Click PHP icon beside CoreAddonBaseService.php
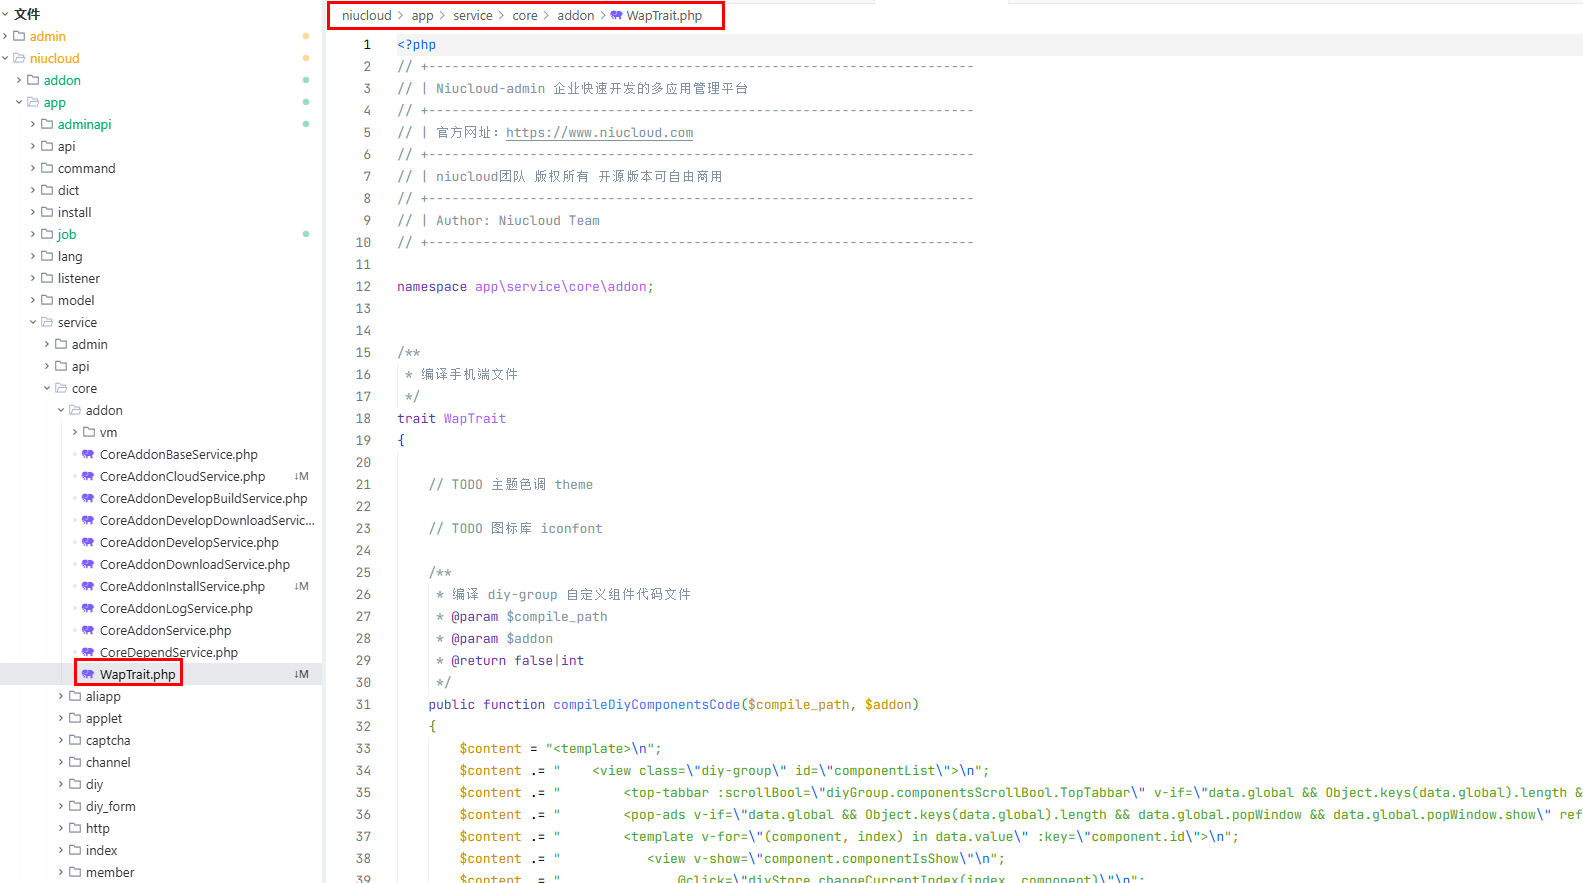Image resolution: width=1583 pixels, height=883 pixels. pos(88,455)
